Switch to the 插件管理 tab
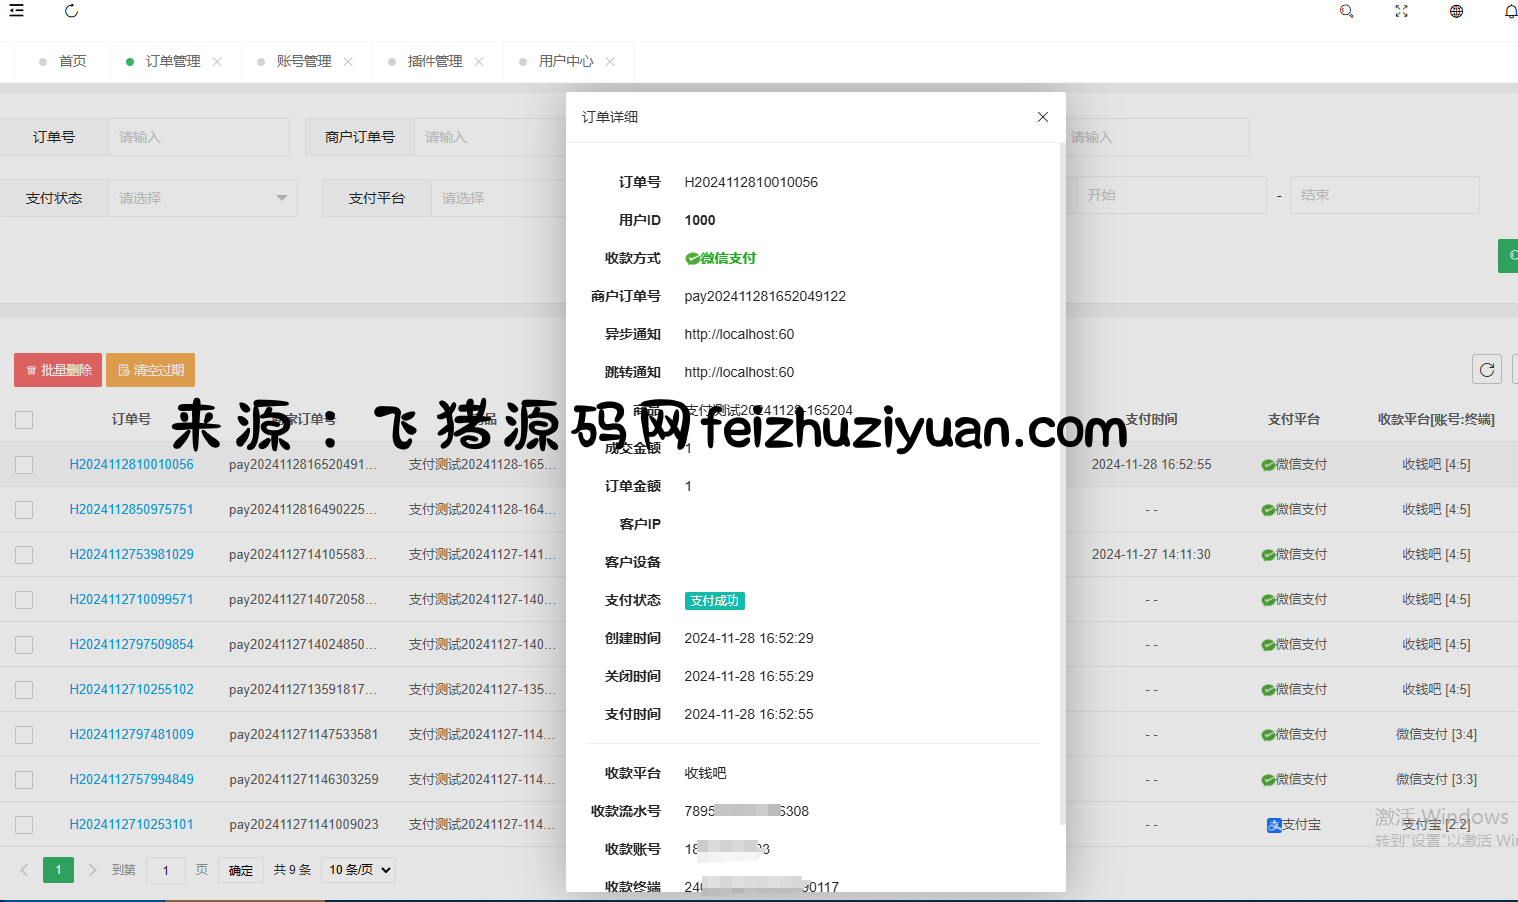 [x=435, y=62]
